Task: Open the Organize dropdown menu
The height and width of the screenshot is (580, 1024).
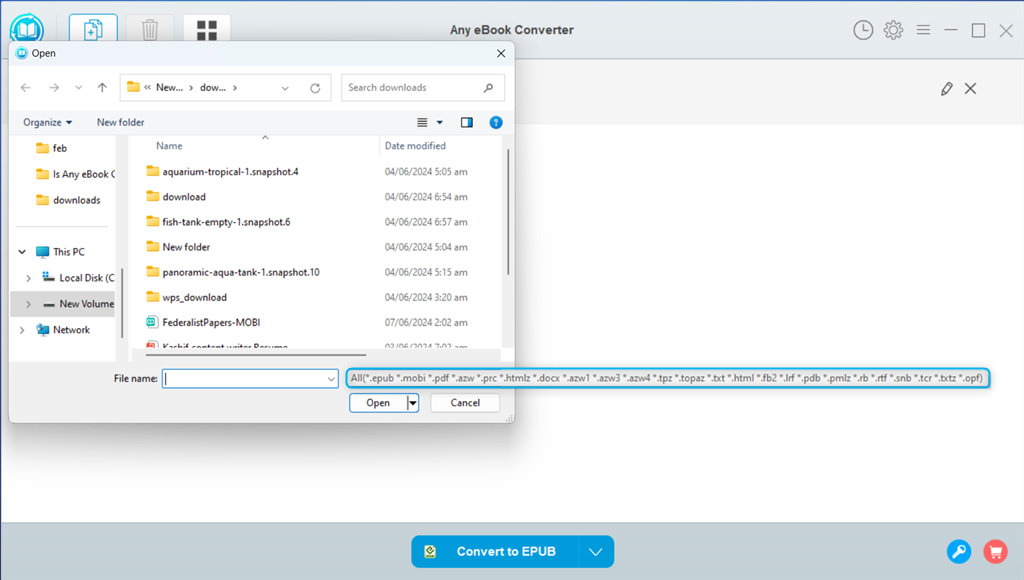Action: click(x=47, y=122)
